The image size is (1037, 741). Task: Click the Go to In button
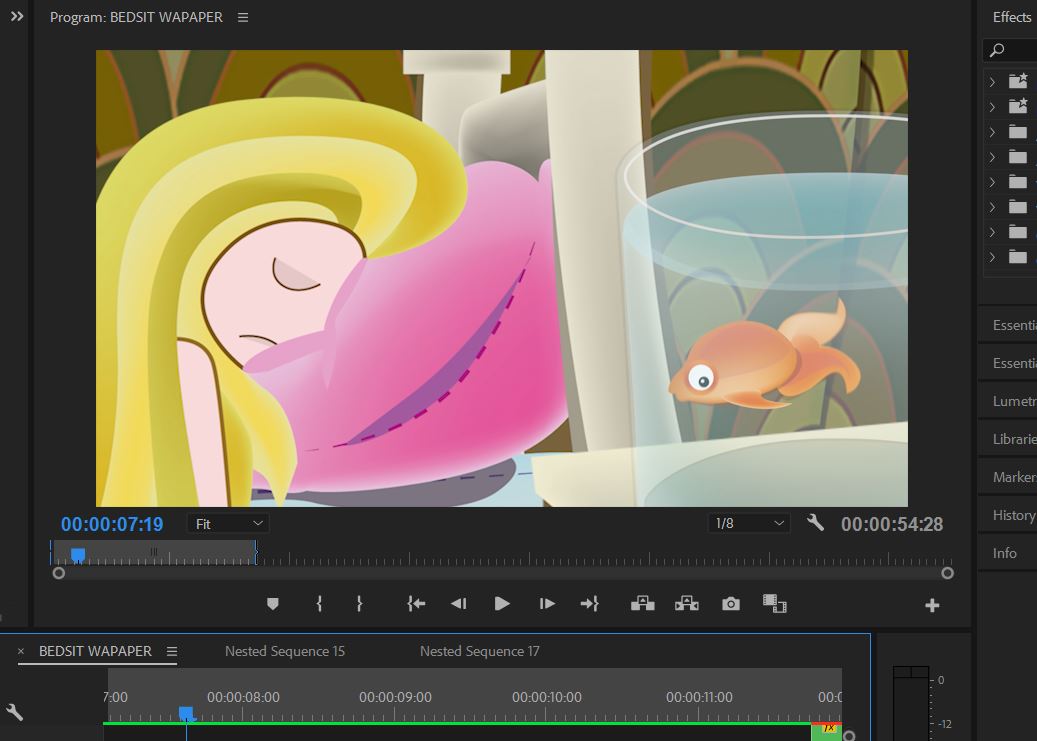416,603
